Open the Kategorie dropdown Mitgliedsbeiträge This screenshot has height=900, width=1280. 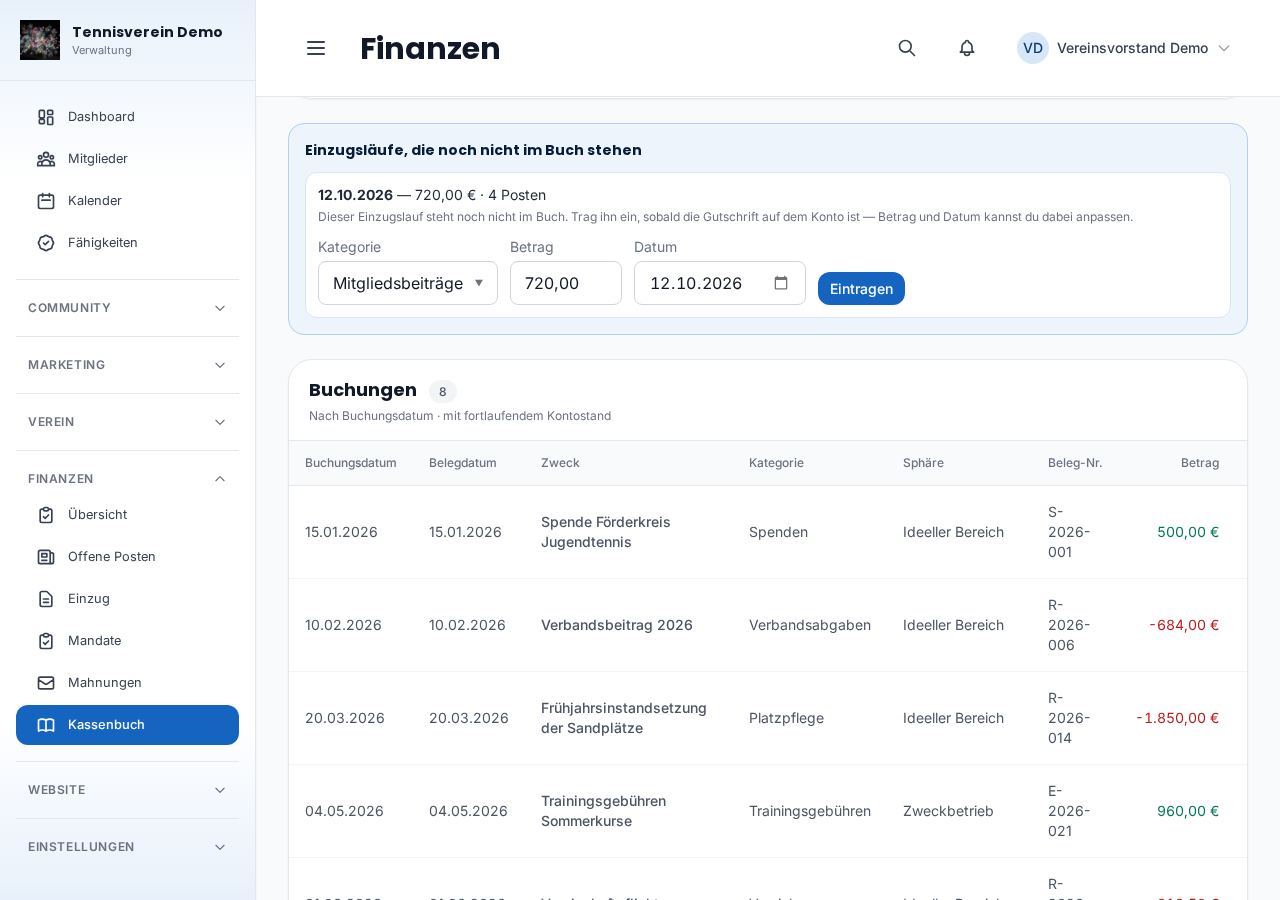(408, 283)
